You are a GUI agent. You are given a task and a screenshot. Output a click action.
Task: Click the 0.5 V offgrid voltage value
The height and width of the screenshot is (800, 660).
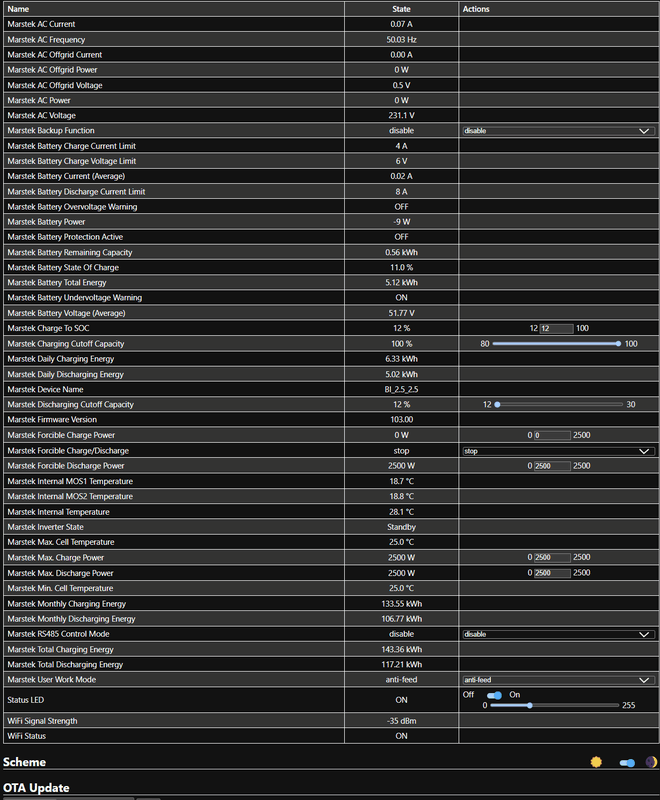(x=401, y=85)
